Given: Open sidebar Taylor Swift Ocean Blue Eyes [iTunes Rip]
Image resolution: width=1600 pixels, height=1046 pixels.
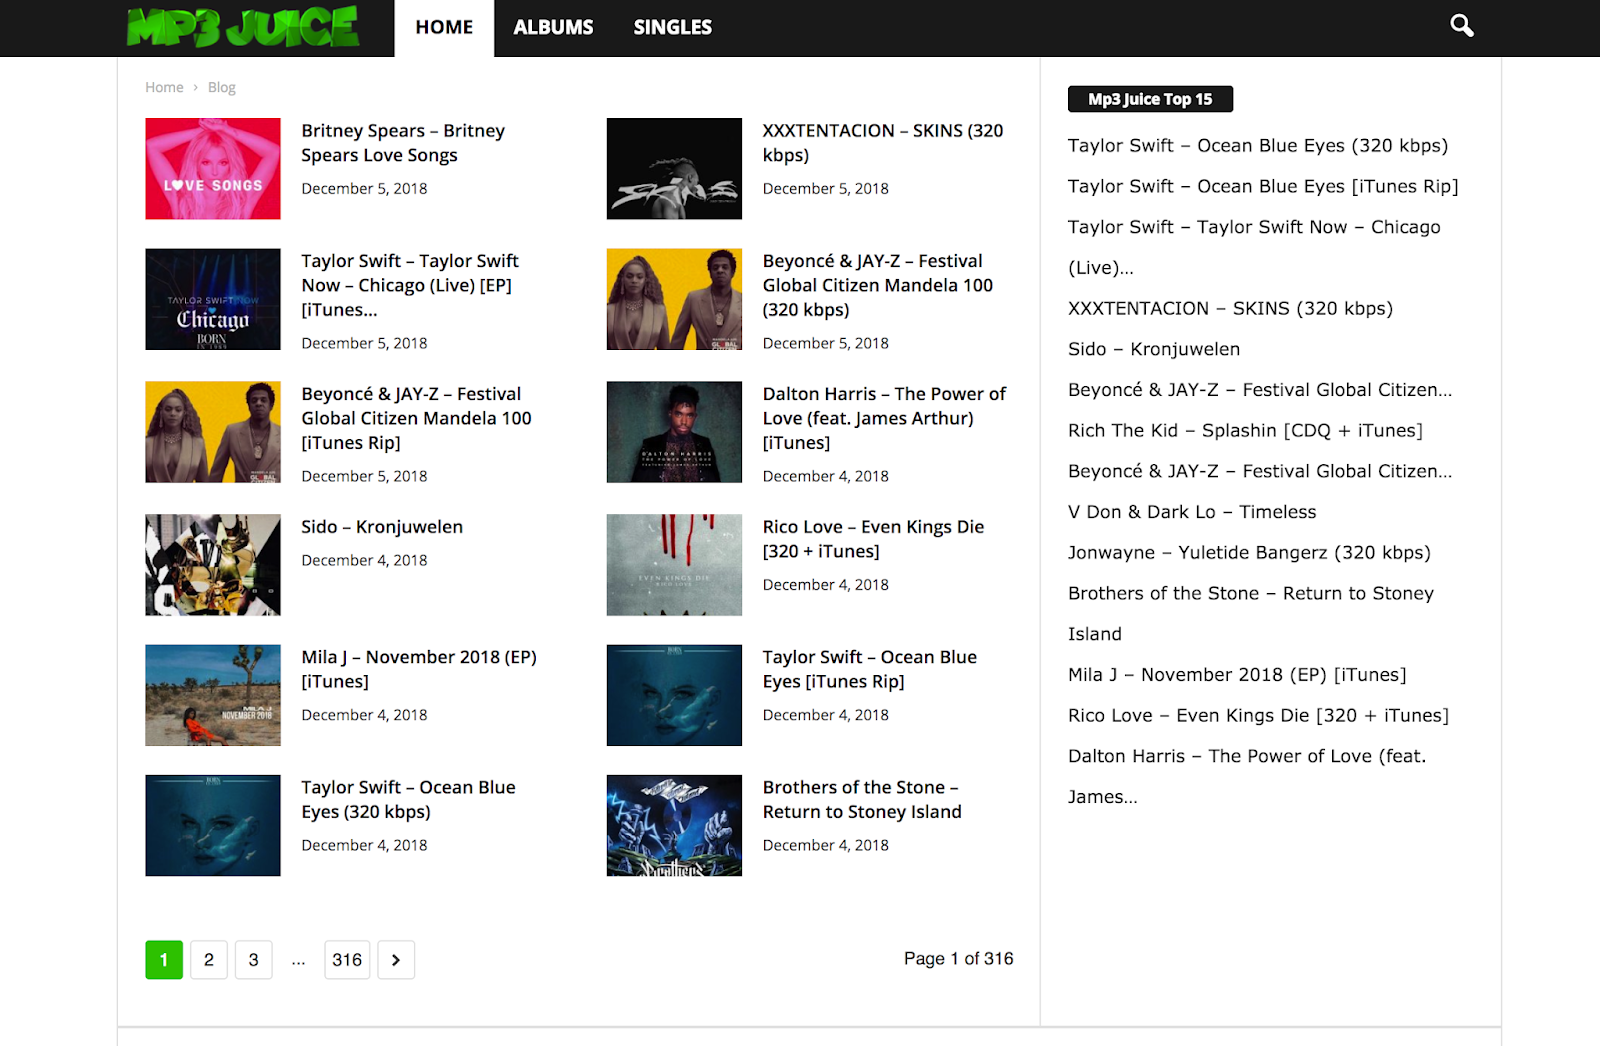Looking at the screenshot, I should pyautogui.click(x=1263, y=187).
